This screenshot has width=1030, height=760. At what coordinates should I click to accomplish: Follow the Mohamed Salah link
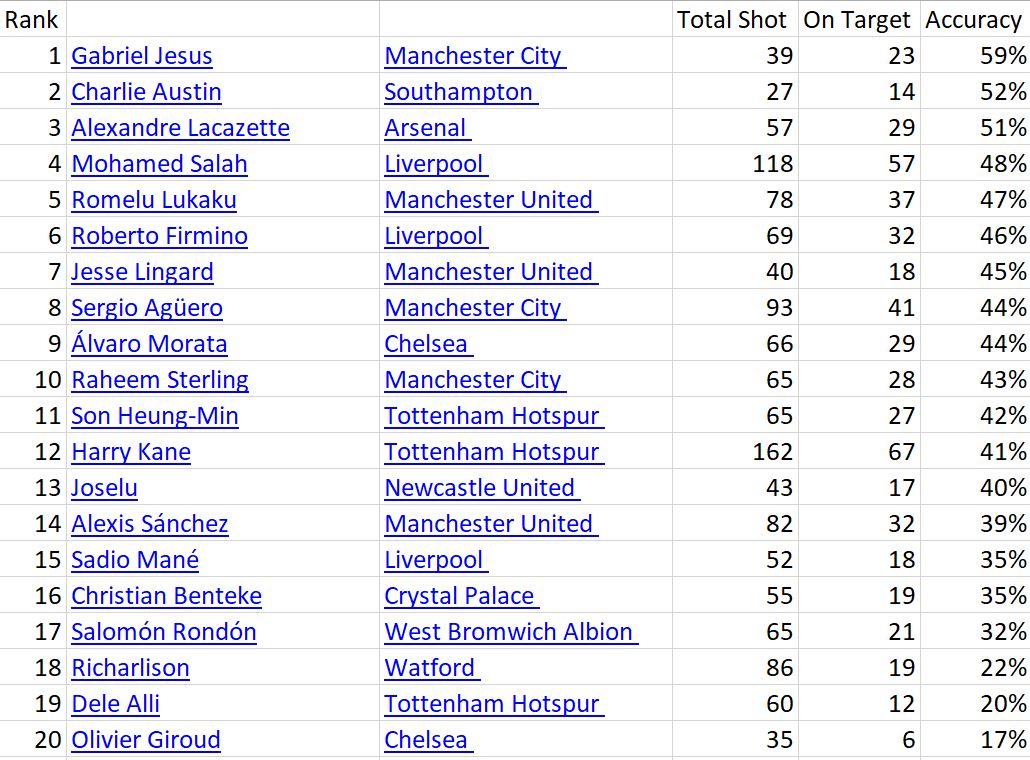[159, 164]
